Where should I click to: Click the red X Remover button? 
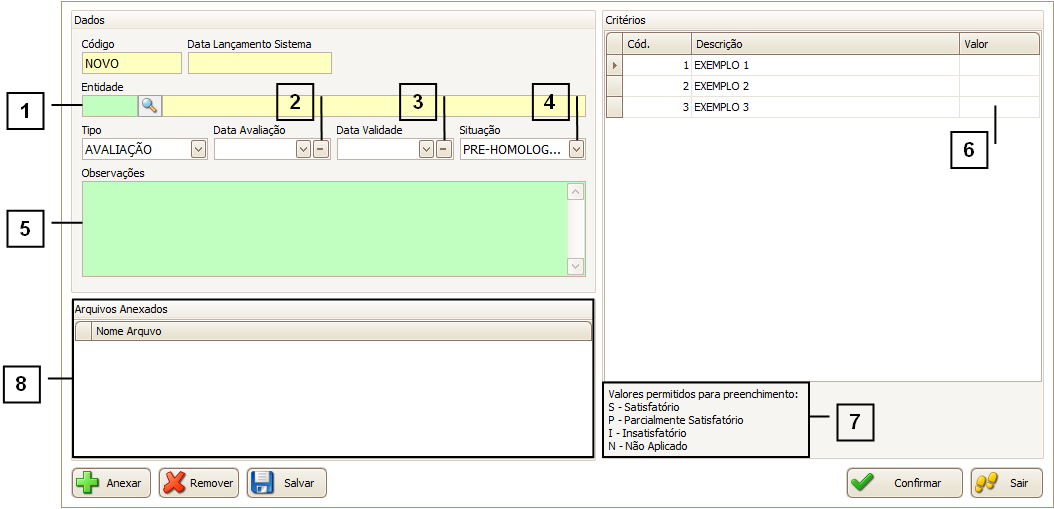coord(198,483)
